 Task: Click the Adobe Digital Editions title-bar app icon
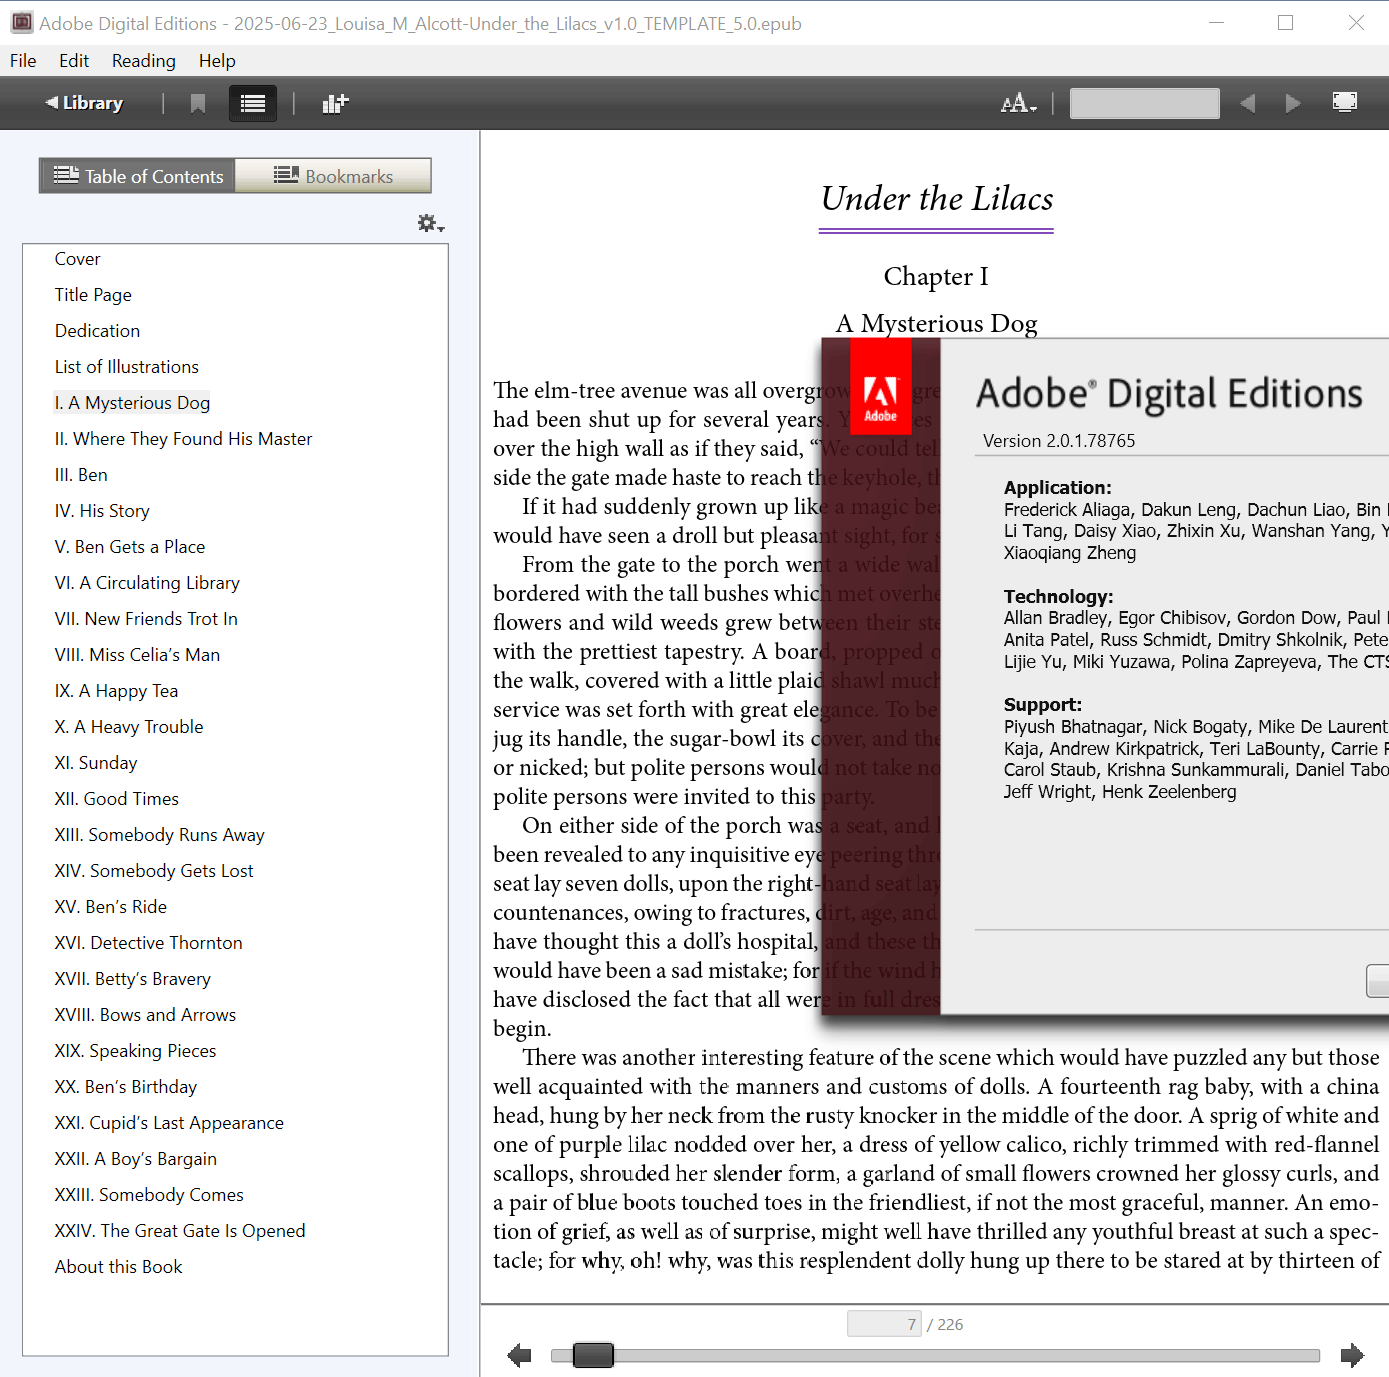point(22,22)
